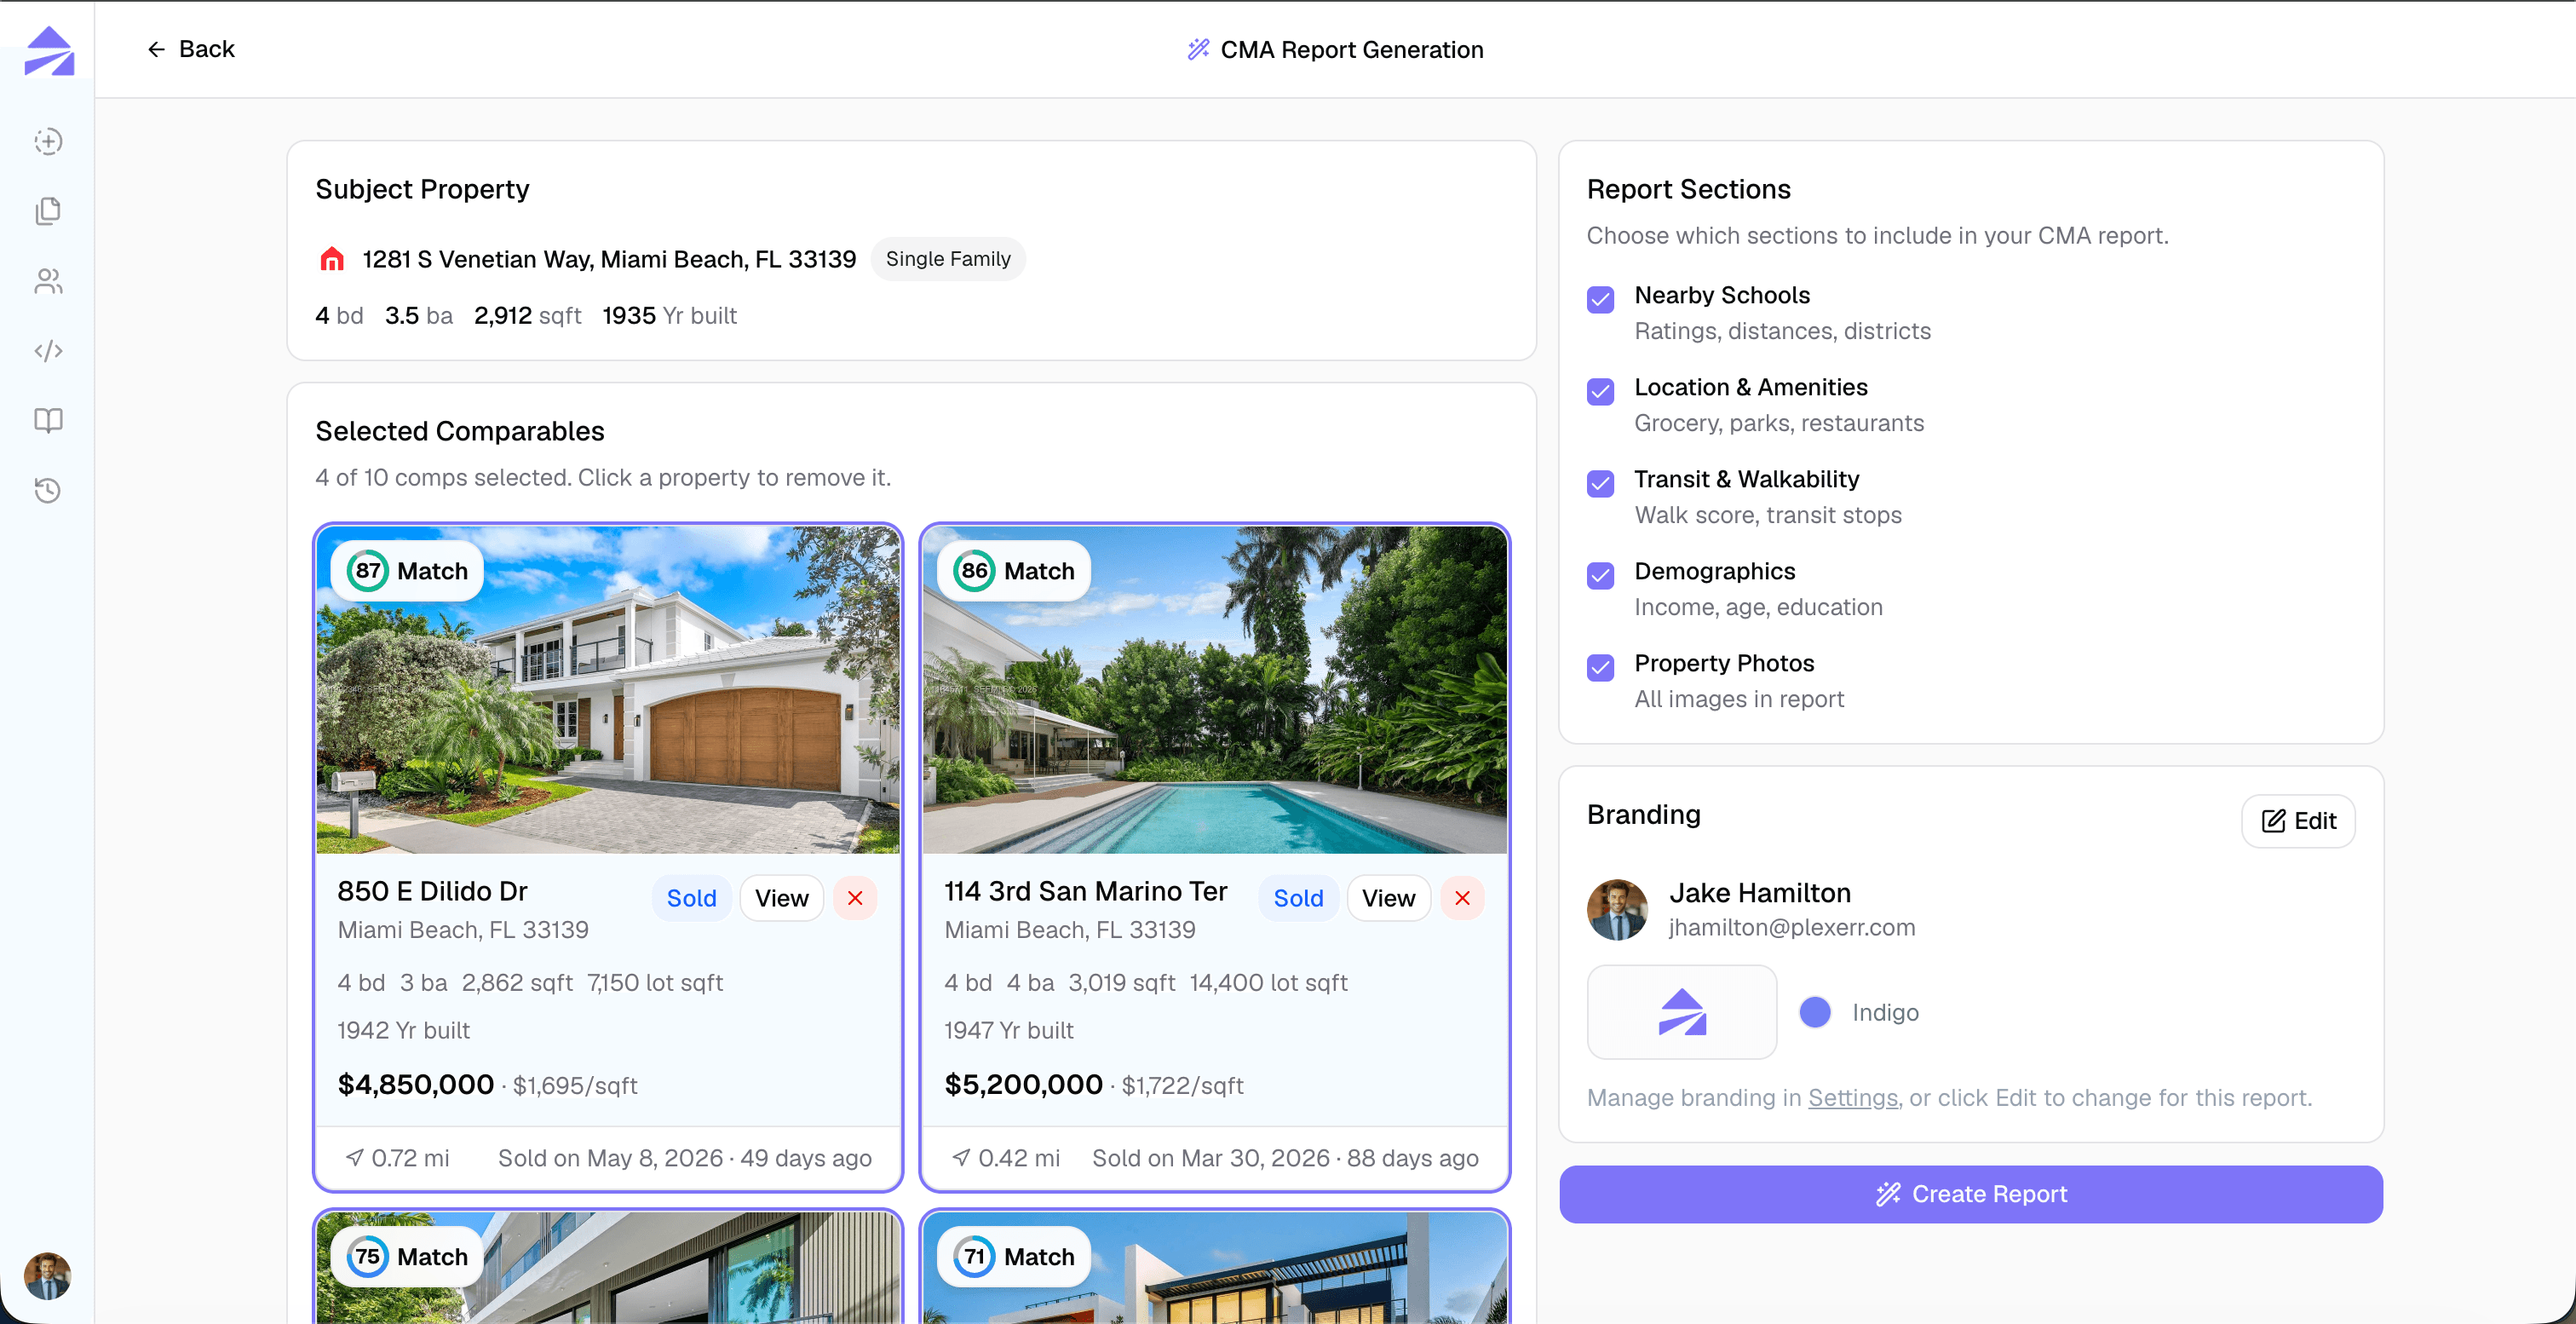Open the contacts people icon in sidebar
2576x1324 pixels.
tap(48, 281)
